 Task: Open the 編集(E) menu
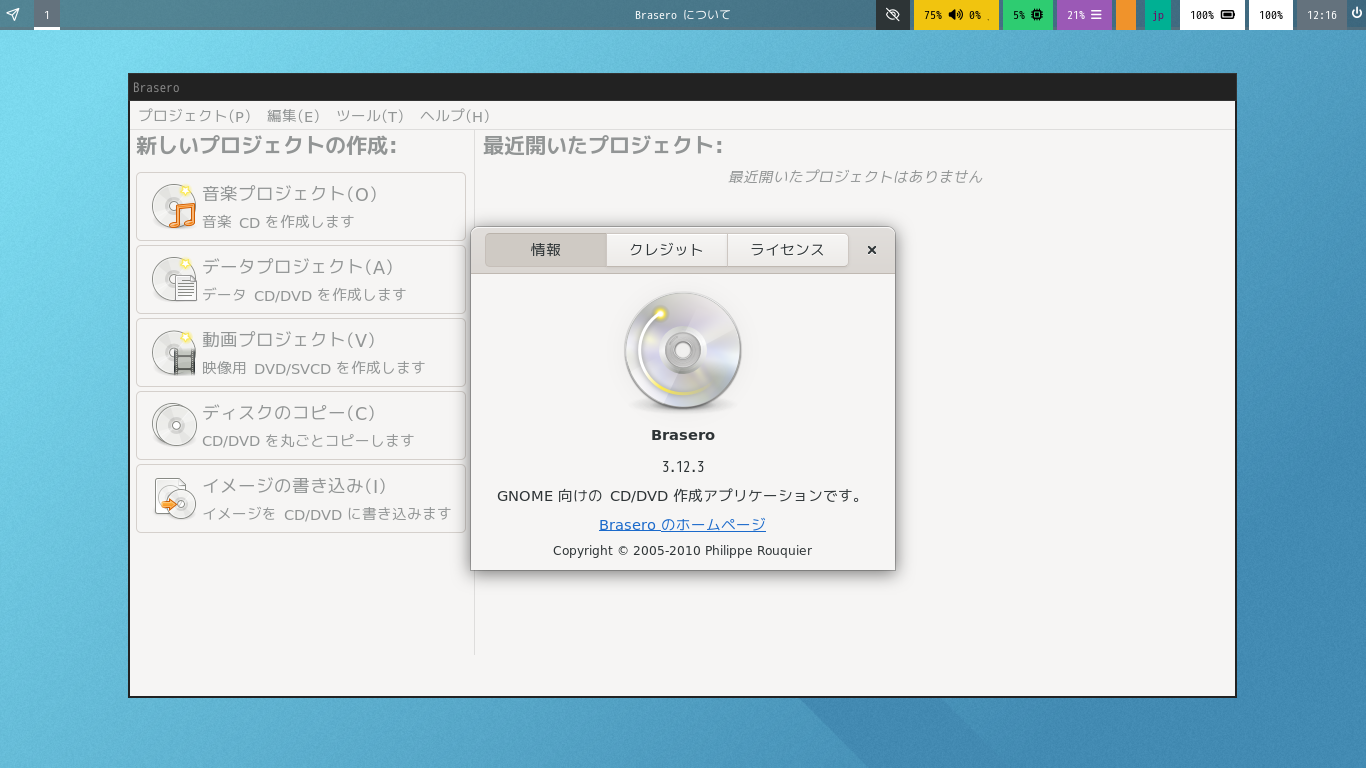(293, 116)
